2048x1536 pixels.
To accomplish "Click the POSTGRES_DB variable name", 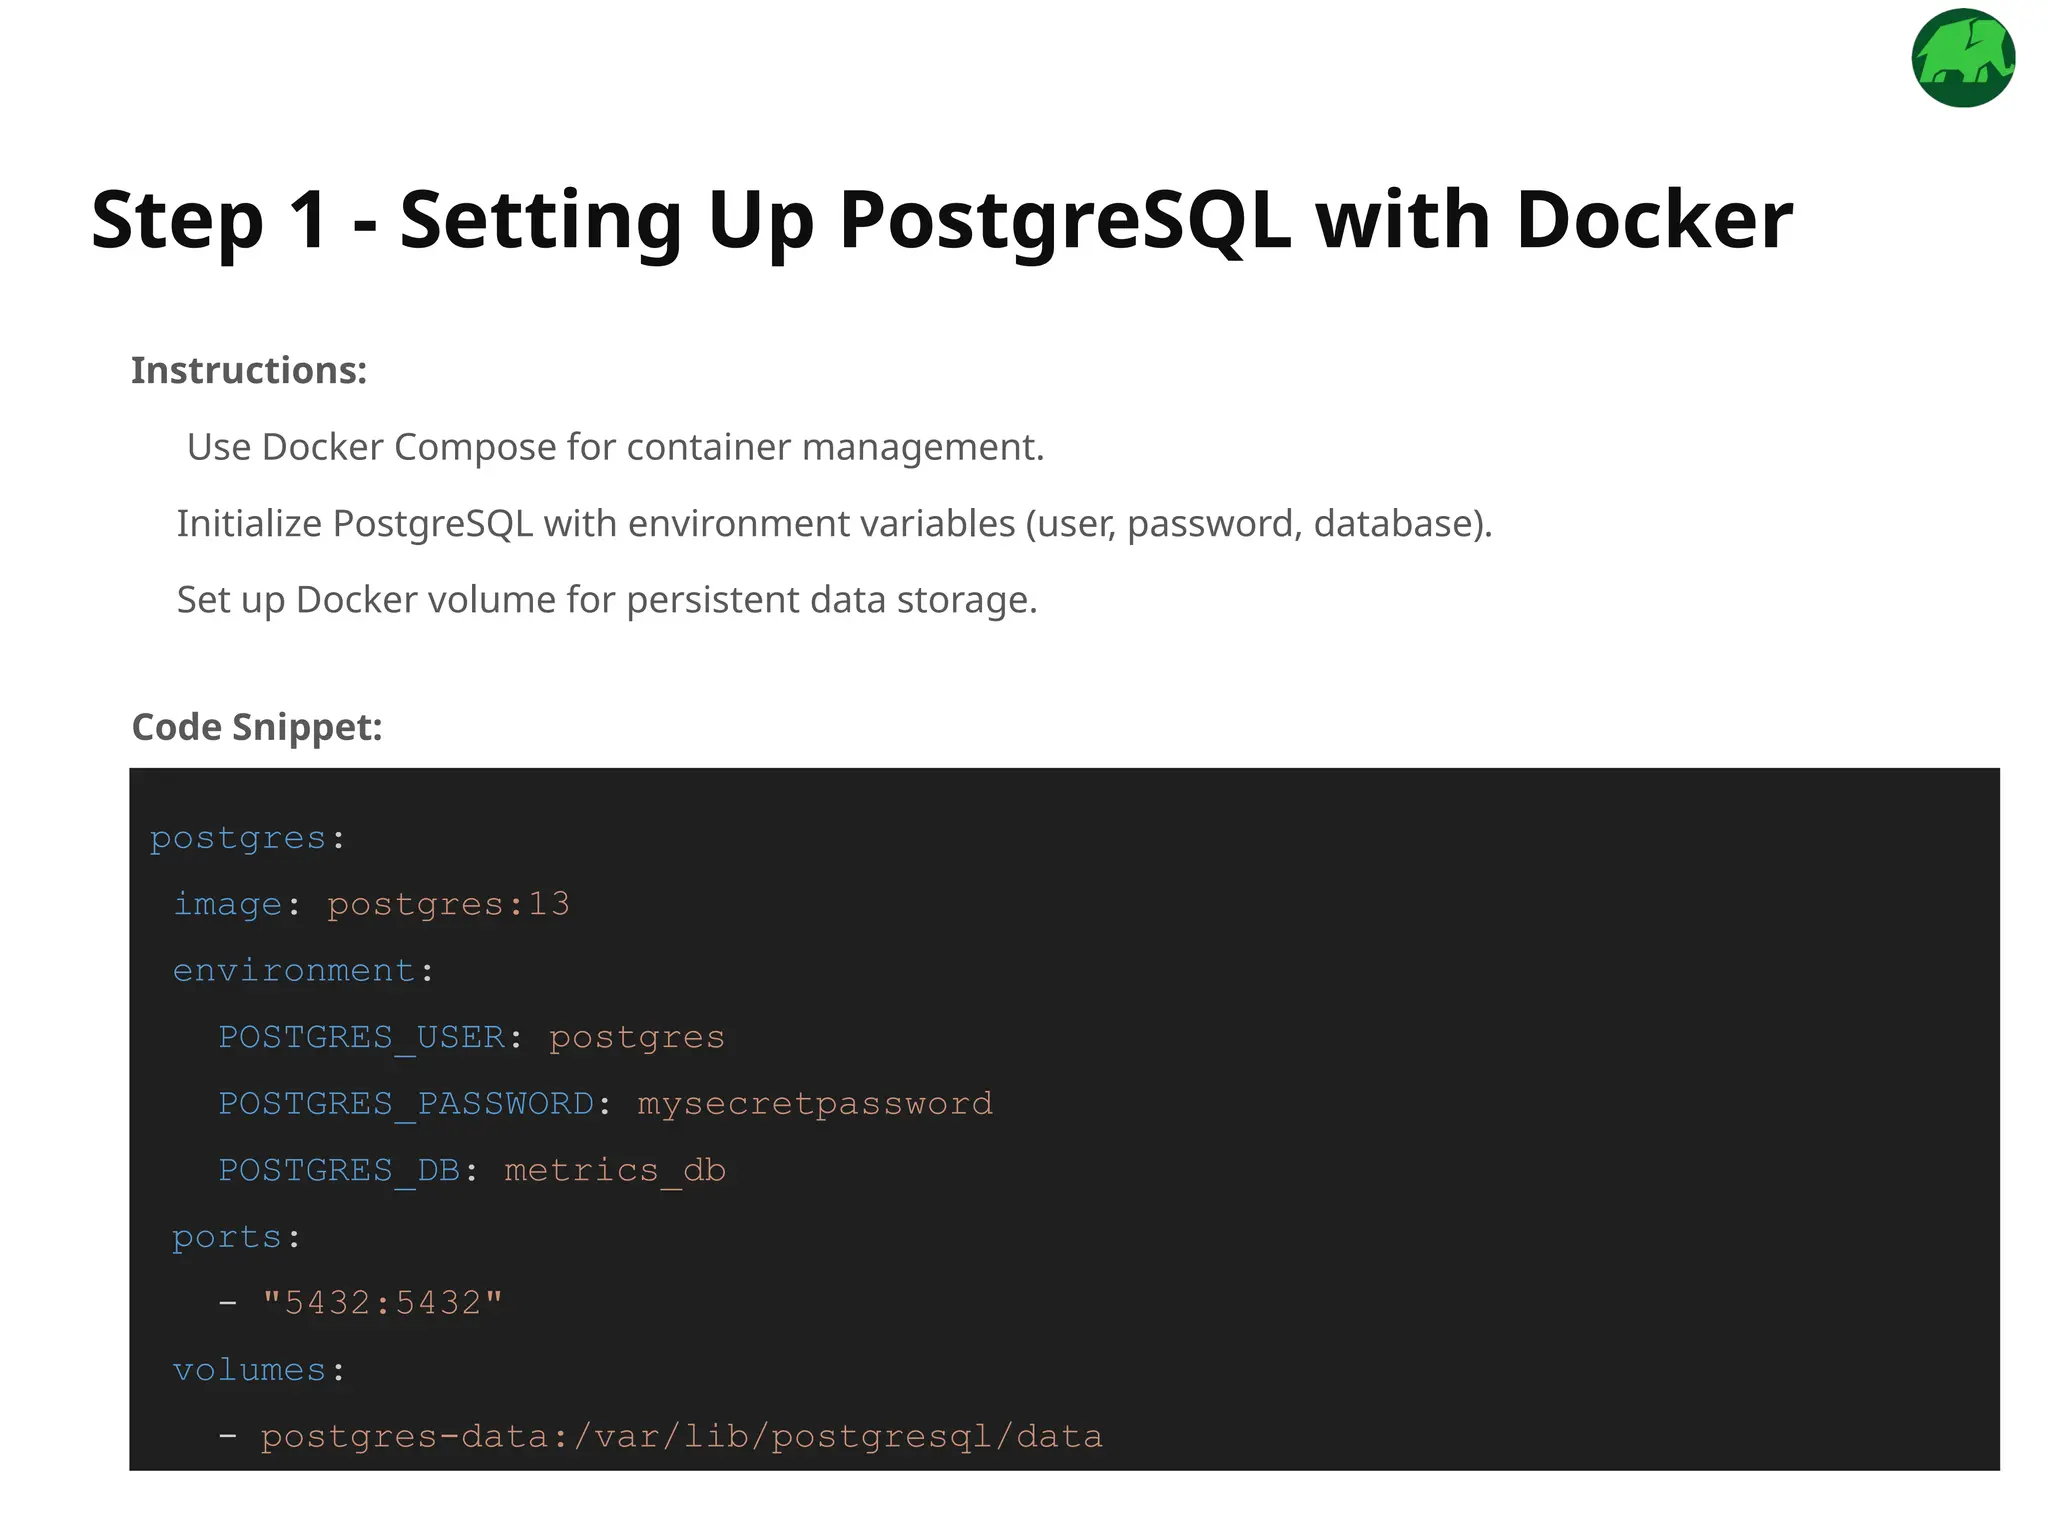I will pyautogui.click(x=340, y=1170).
